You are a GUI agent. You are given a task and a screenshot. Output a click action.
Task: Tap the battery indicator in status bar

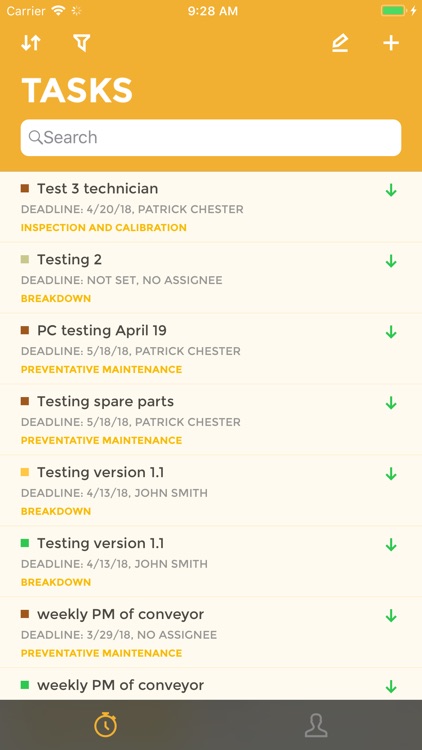pos(393,11)
